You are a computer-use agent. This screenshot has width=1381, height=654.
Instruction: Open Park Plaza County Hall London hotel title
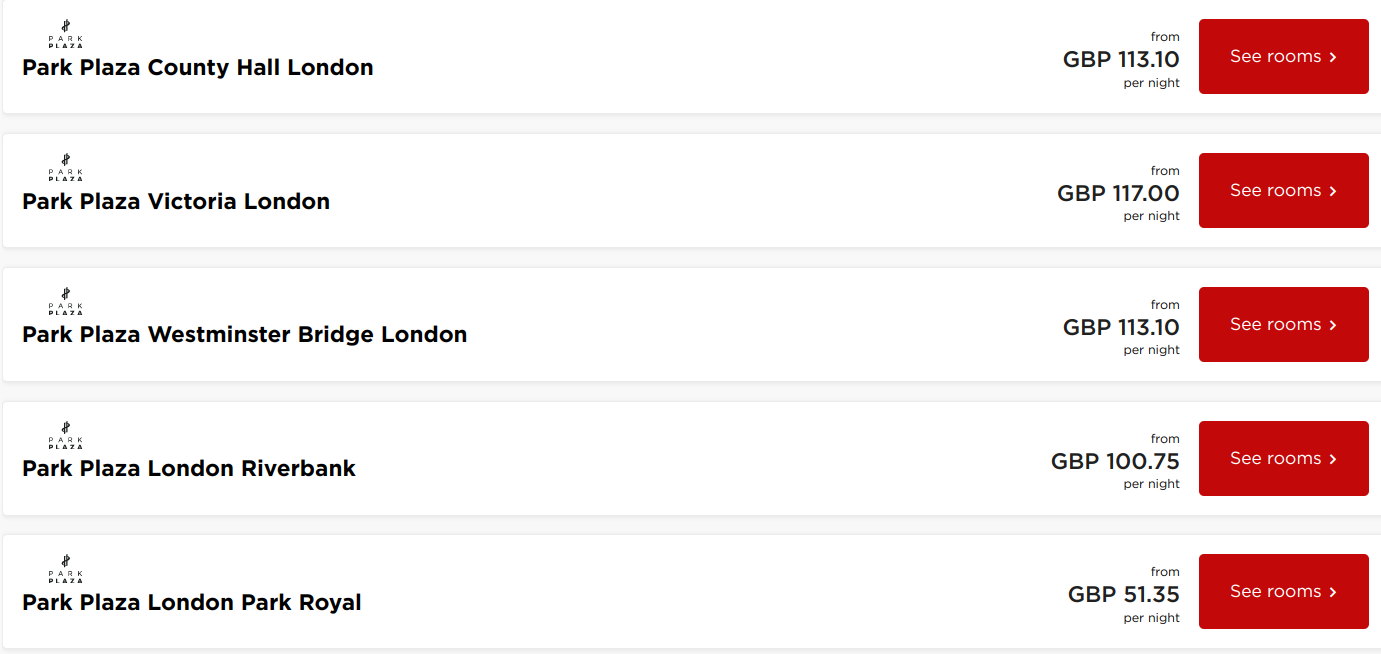click(x=198, y=68)
